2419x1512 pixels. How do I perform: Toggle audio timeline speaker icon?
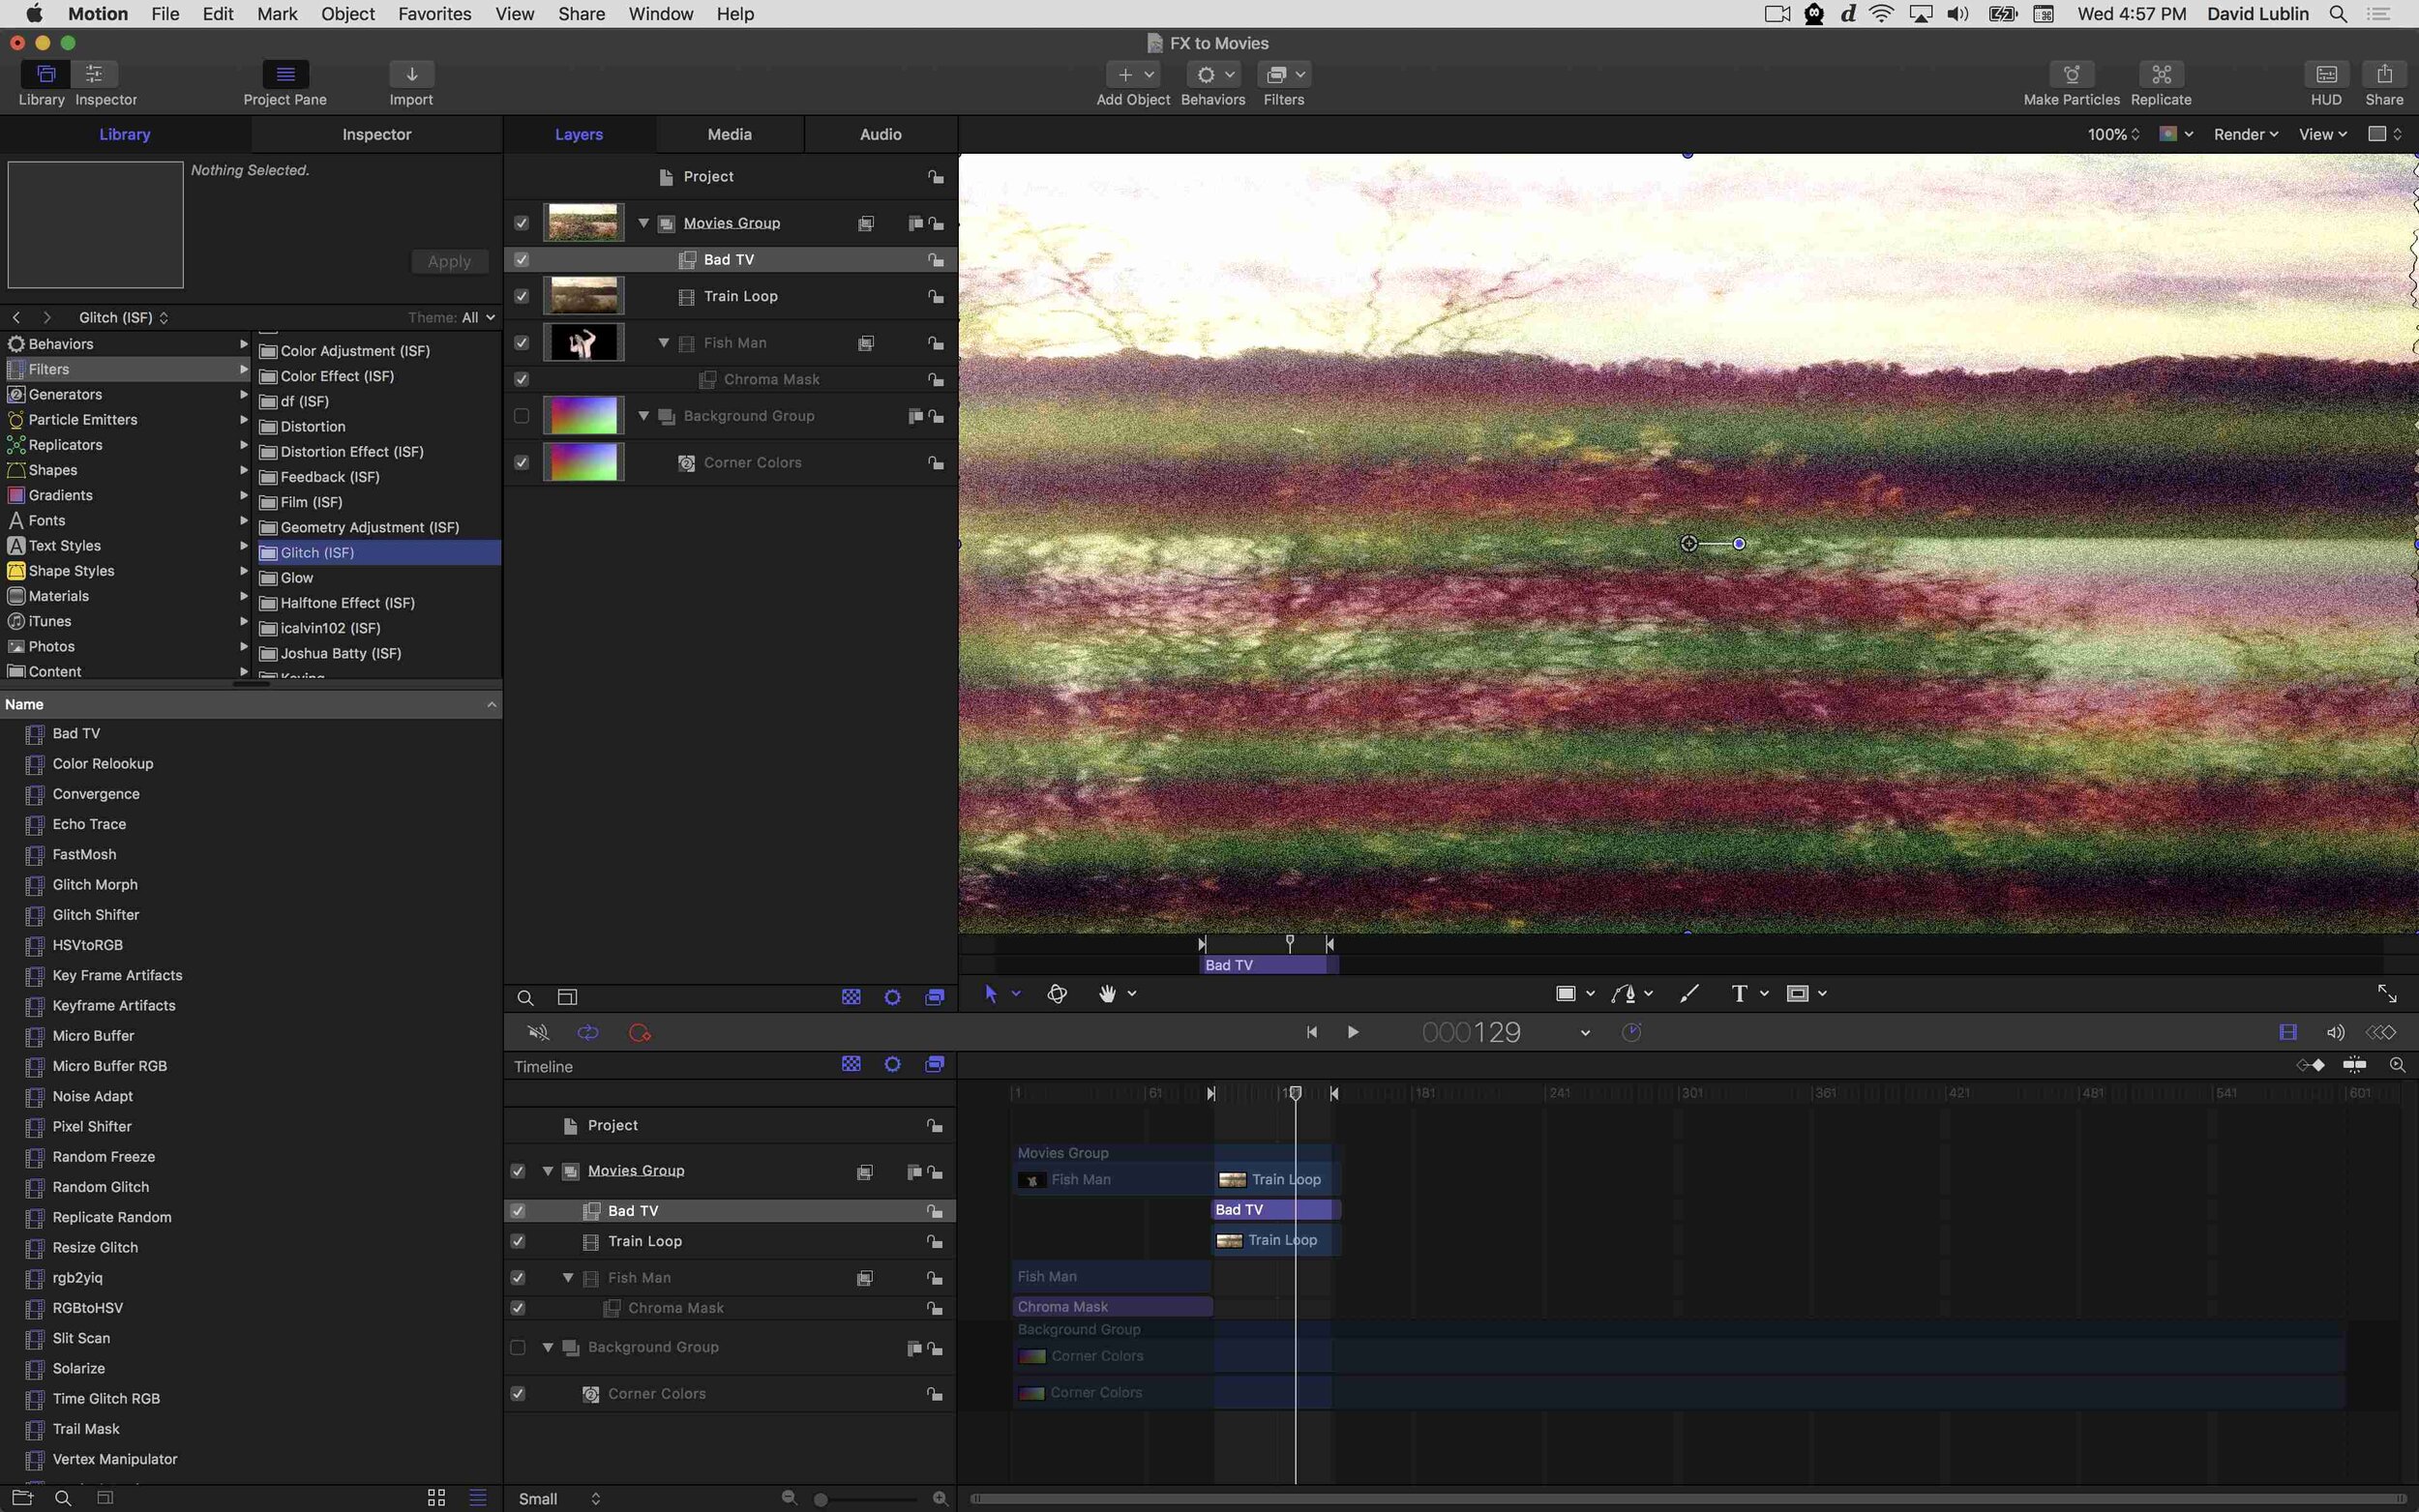pyautogui.click(x=2335, y=1032)
